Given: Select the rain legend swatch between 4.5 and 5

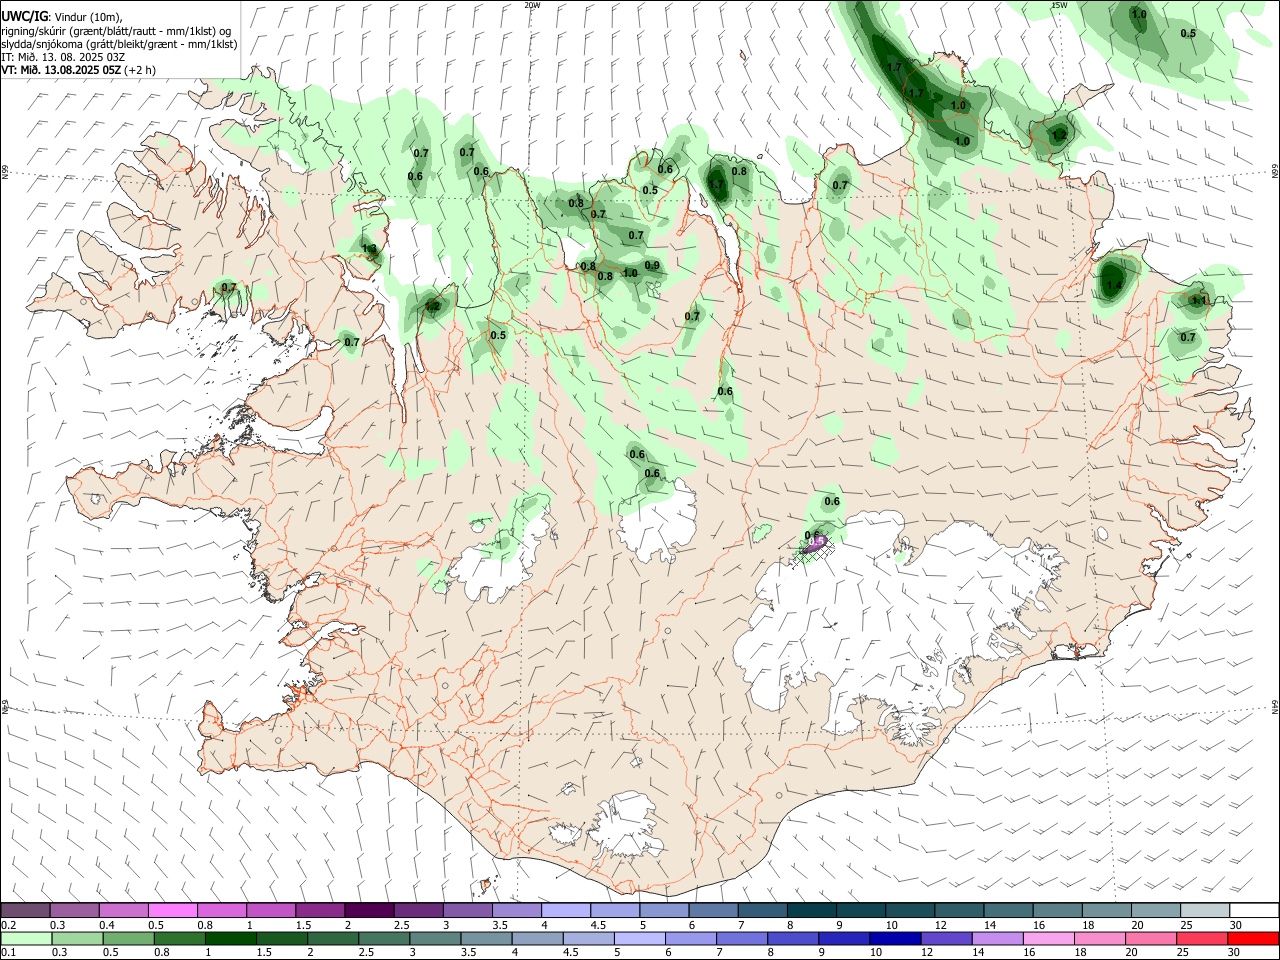Looking at the screenshot, I should tap(587, 938).
